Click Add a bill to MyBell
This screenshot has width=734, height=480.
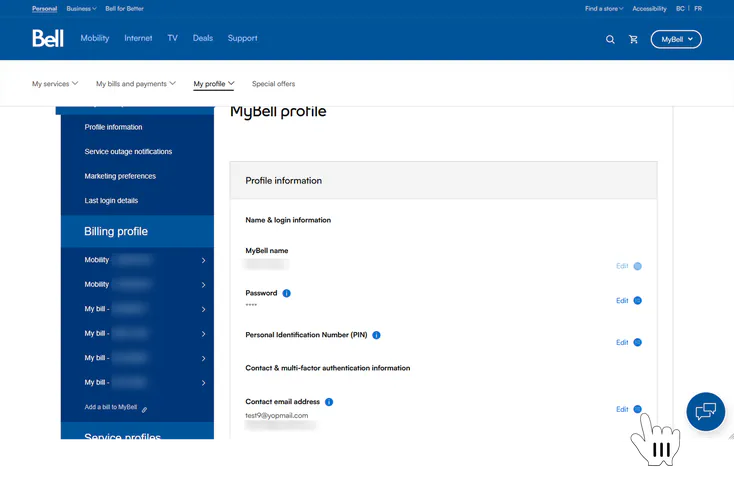pyautogui.click(x=111, y=407)
